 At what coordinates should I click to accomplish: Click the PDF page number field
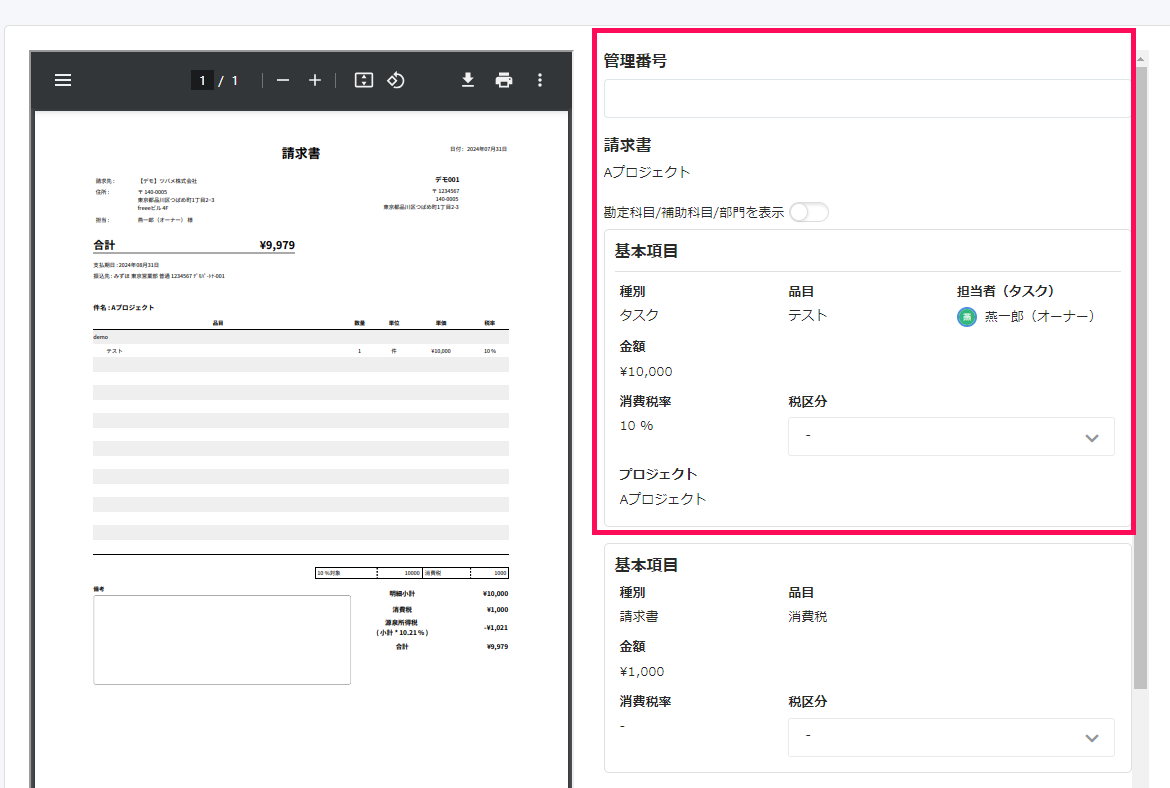pos(202,80)
